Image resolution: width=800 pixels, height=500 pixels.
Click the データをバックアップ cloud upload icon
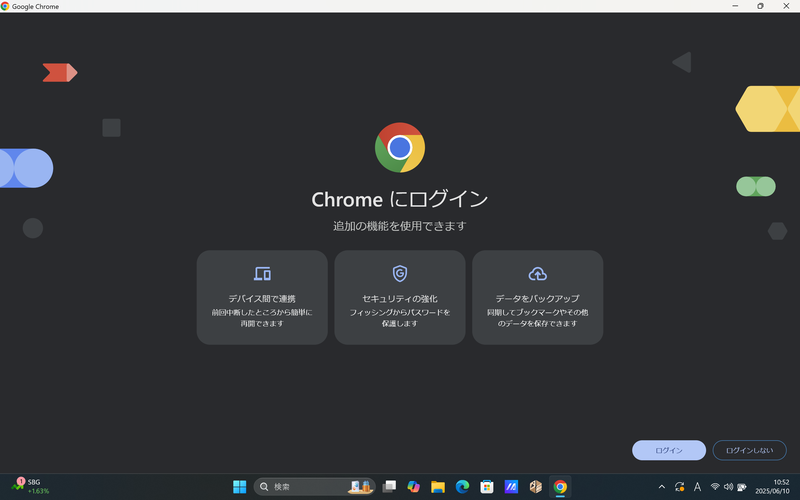click(x=537, y=274)
